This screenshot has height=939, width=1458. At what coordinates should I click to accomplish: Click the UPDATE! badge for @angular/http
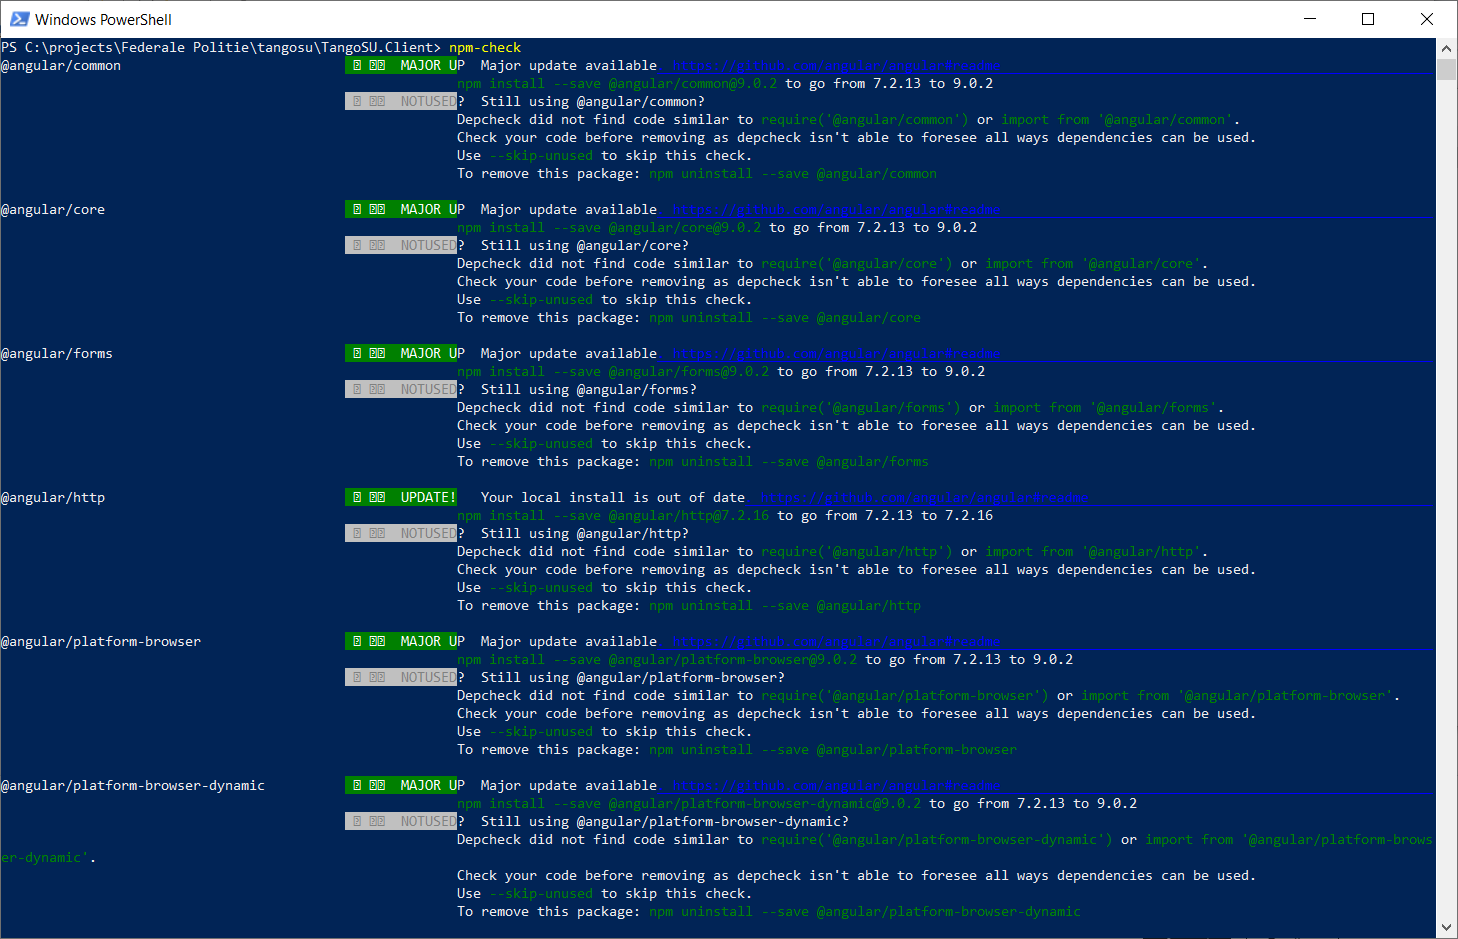[401, 497]
